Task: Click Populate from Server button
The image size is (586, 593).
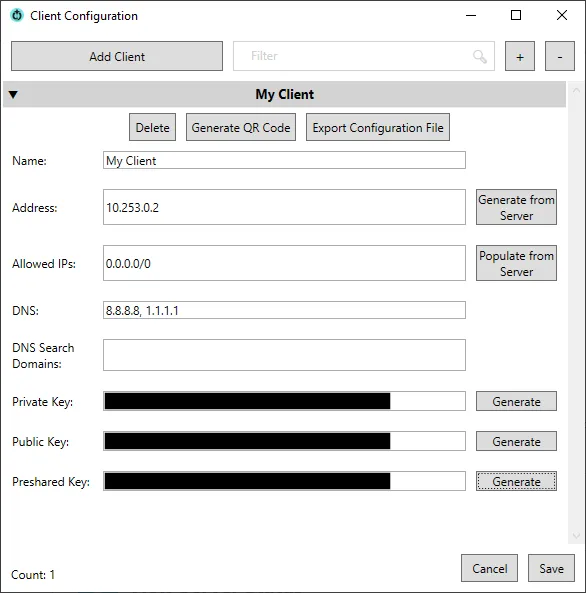Action: 516,263
